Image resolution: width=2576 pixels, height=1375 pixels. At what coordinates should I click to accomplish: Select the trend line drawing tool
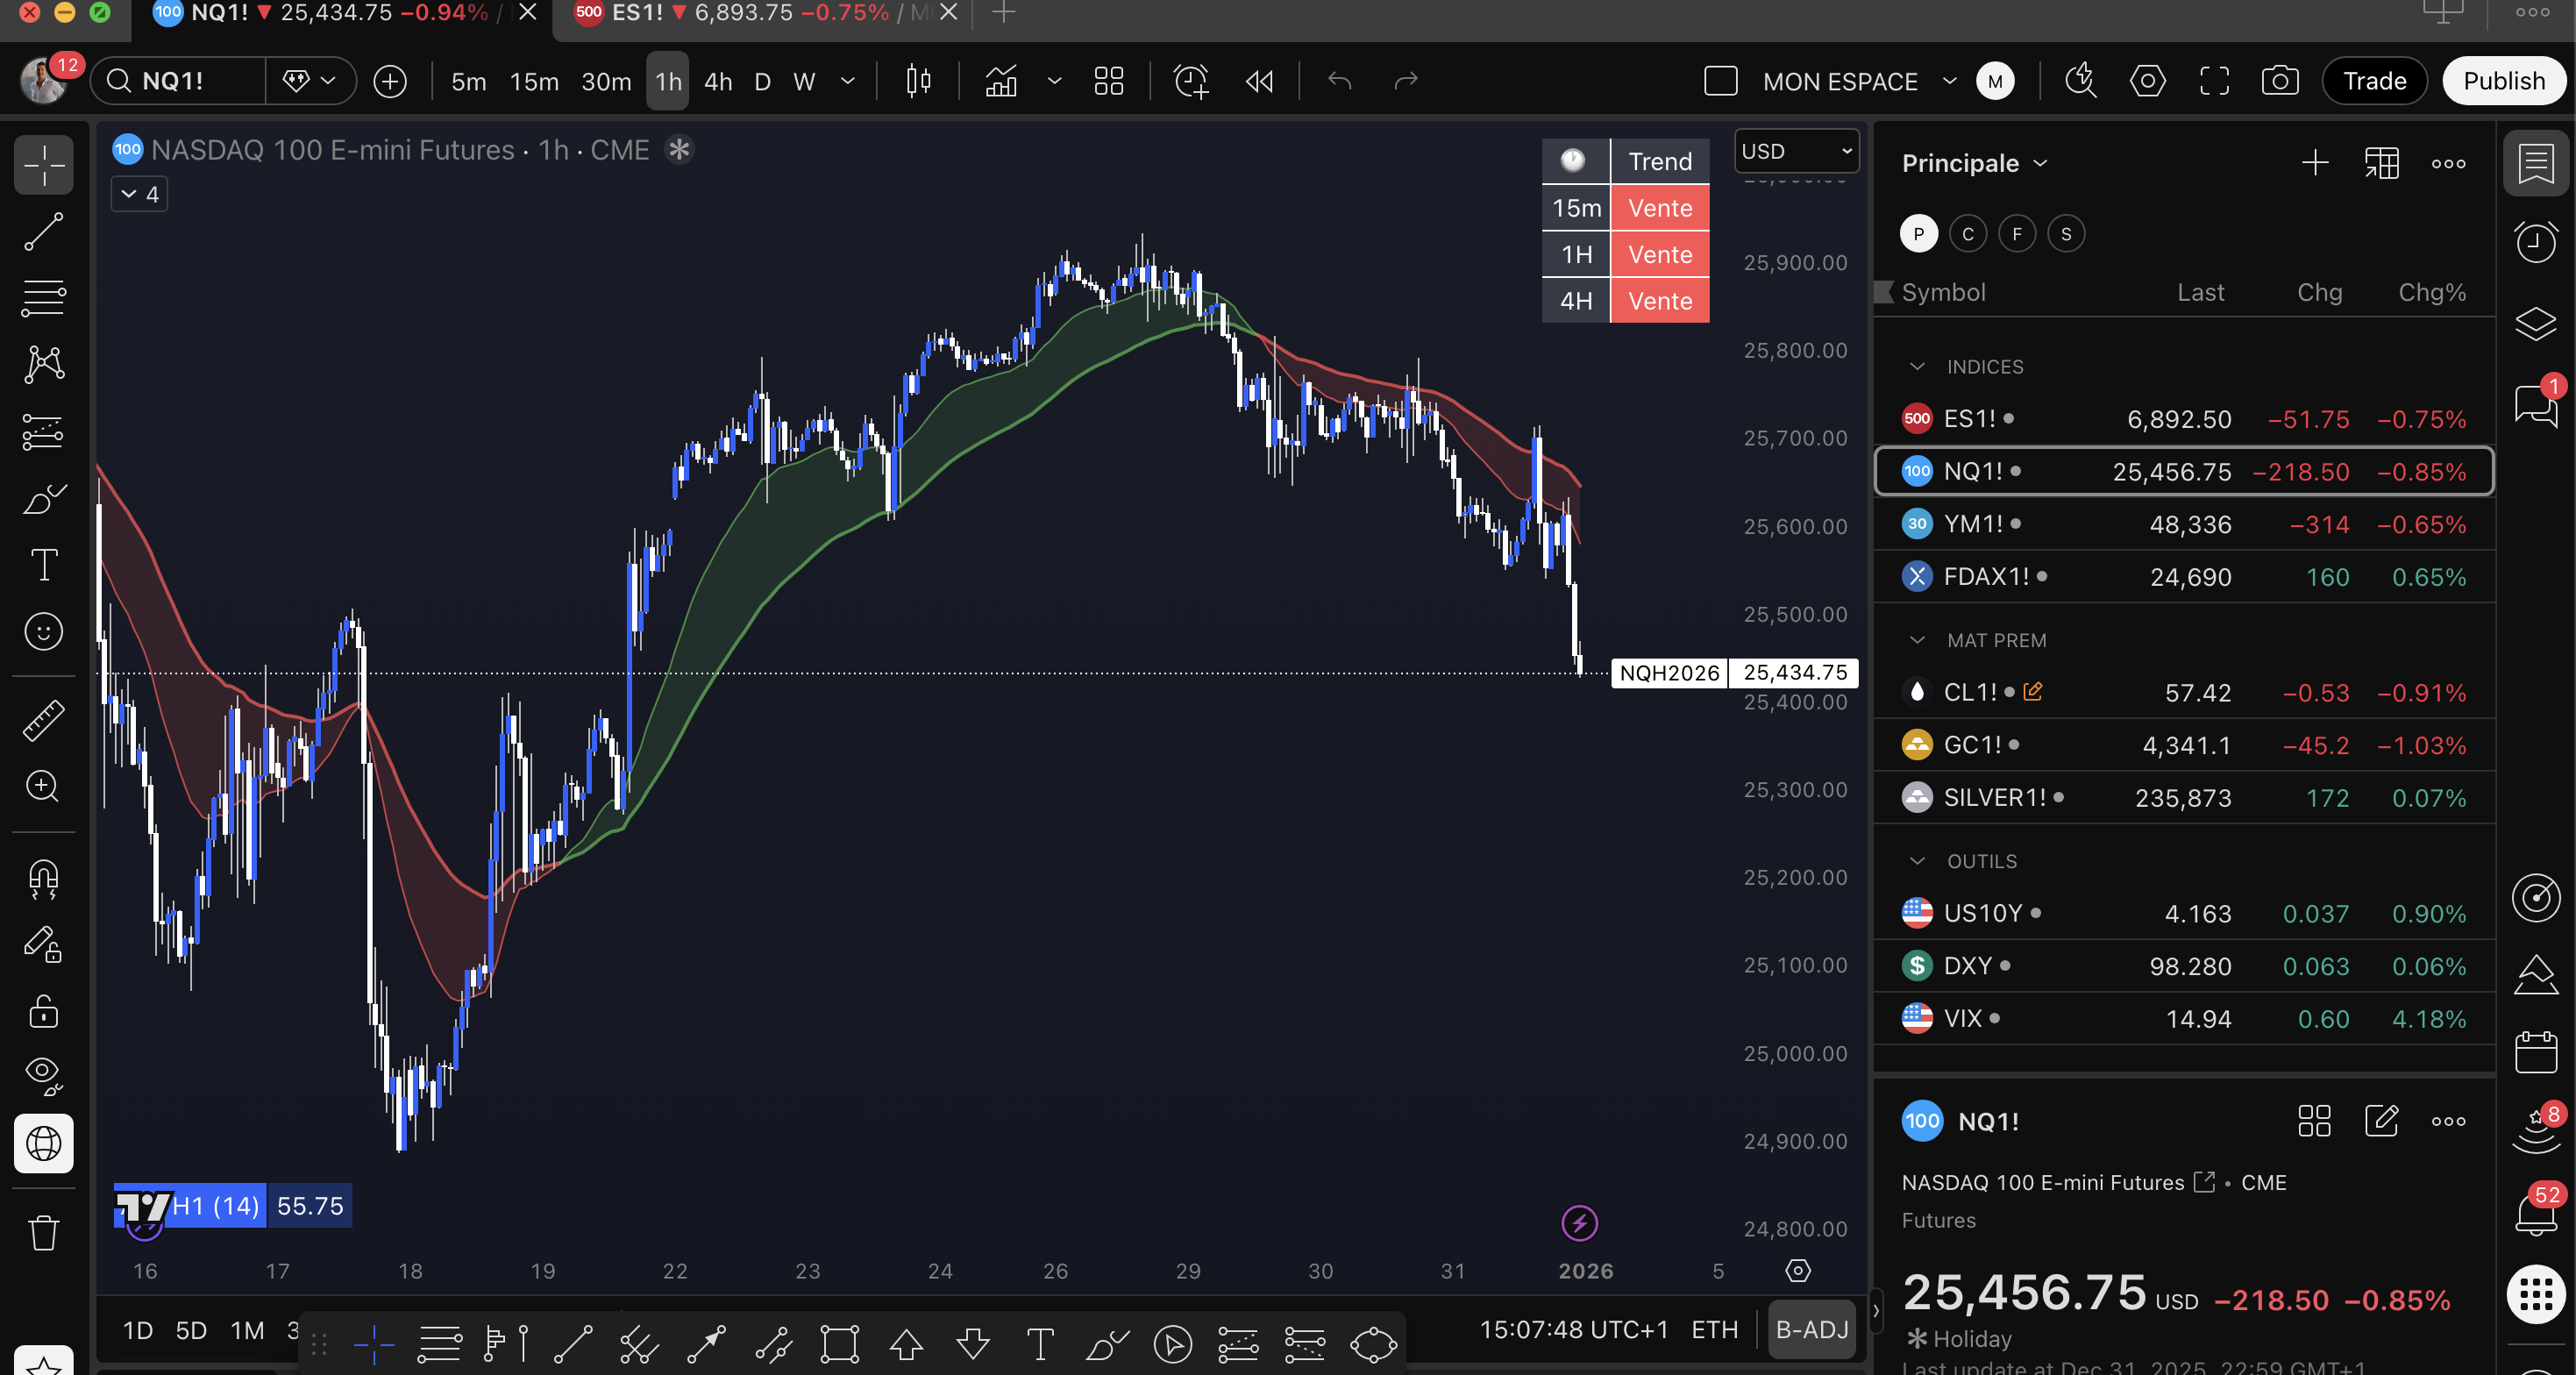[44, 232]
